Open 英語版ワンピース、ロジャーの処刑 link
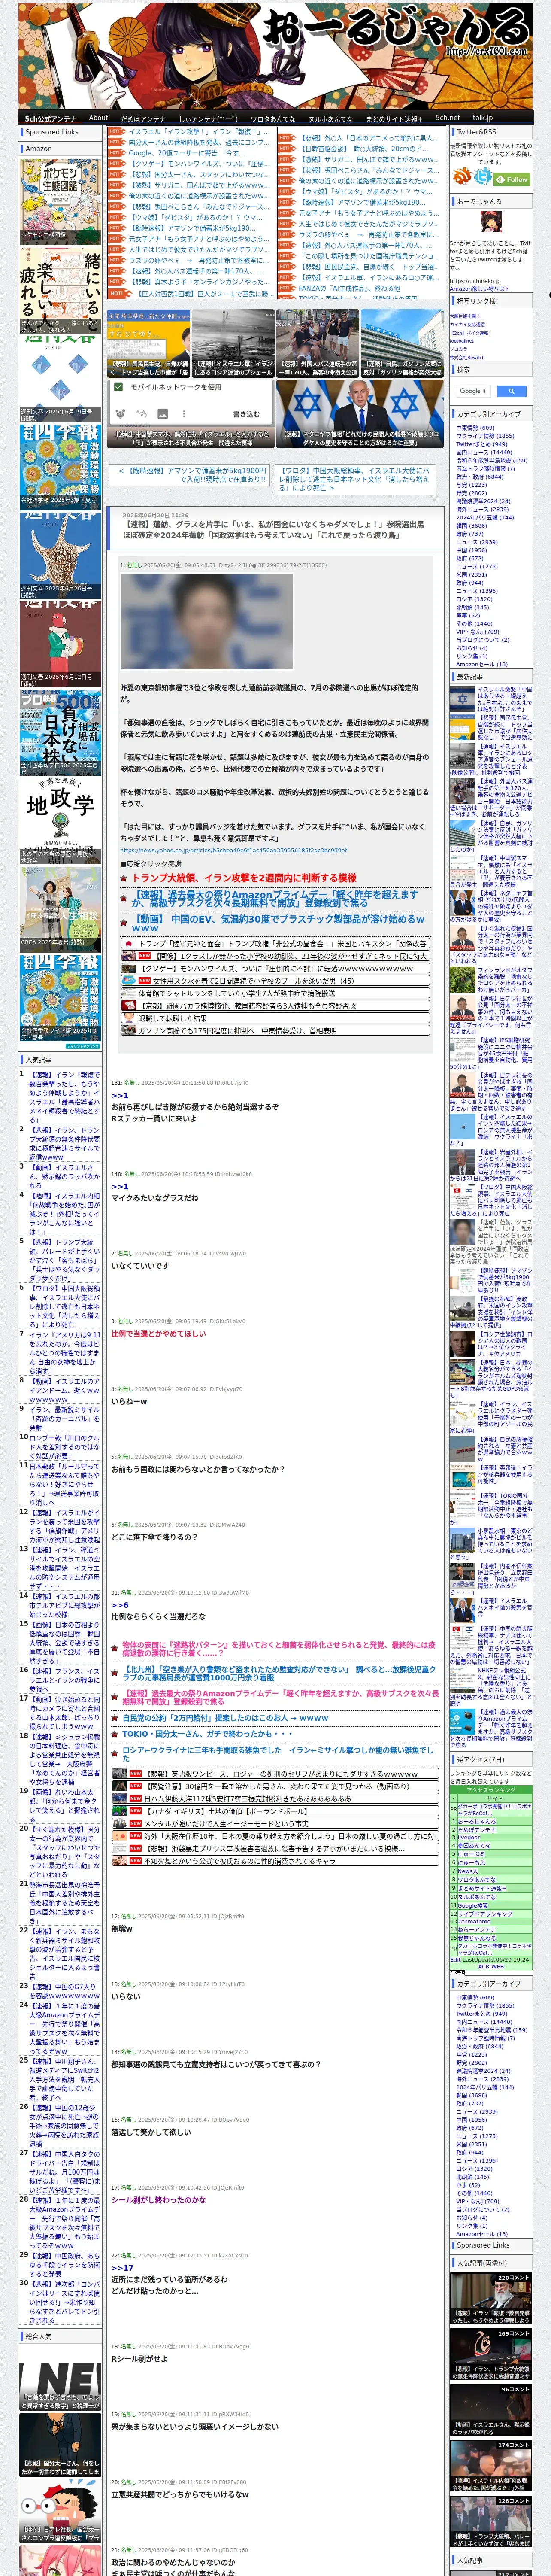The width and height of the screenshot is (551, 2576). point(274,1773)
